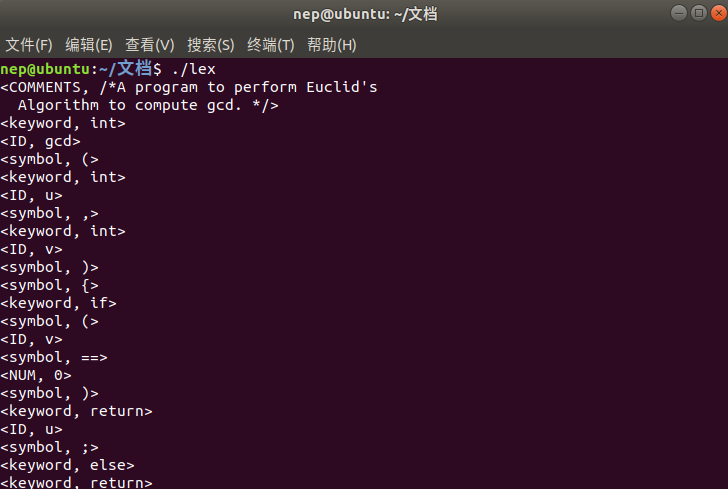
Task: Minimize the terminal window
Action: 679,13
